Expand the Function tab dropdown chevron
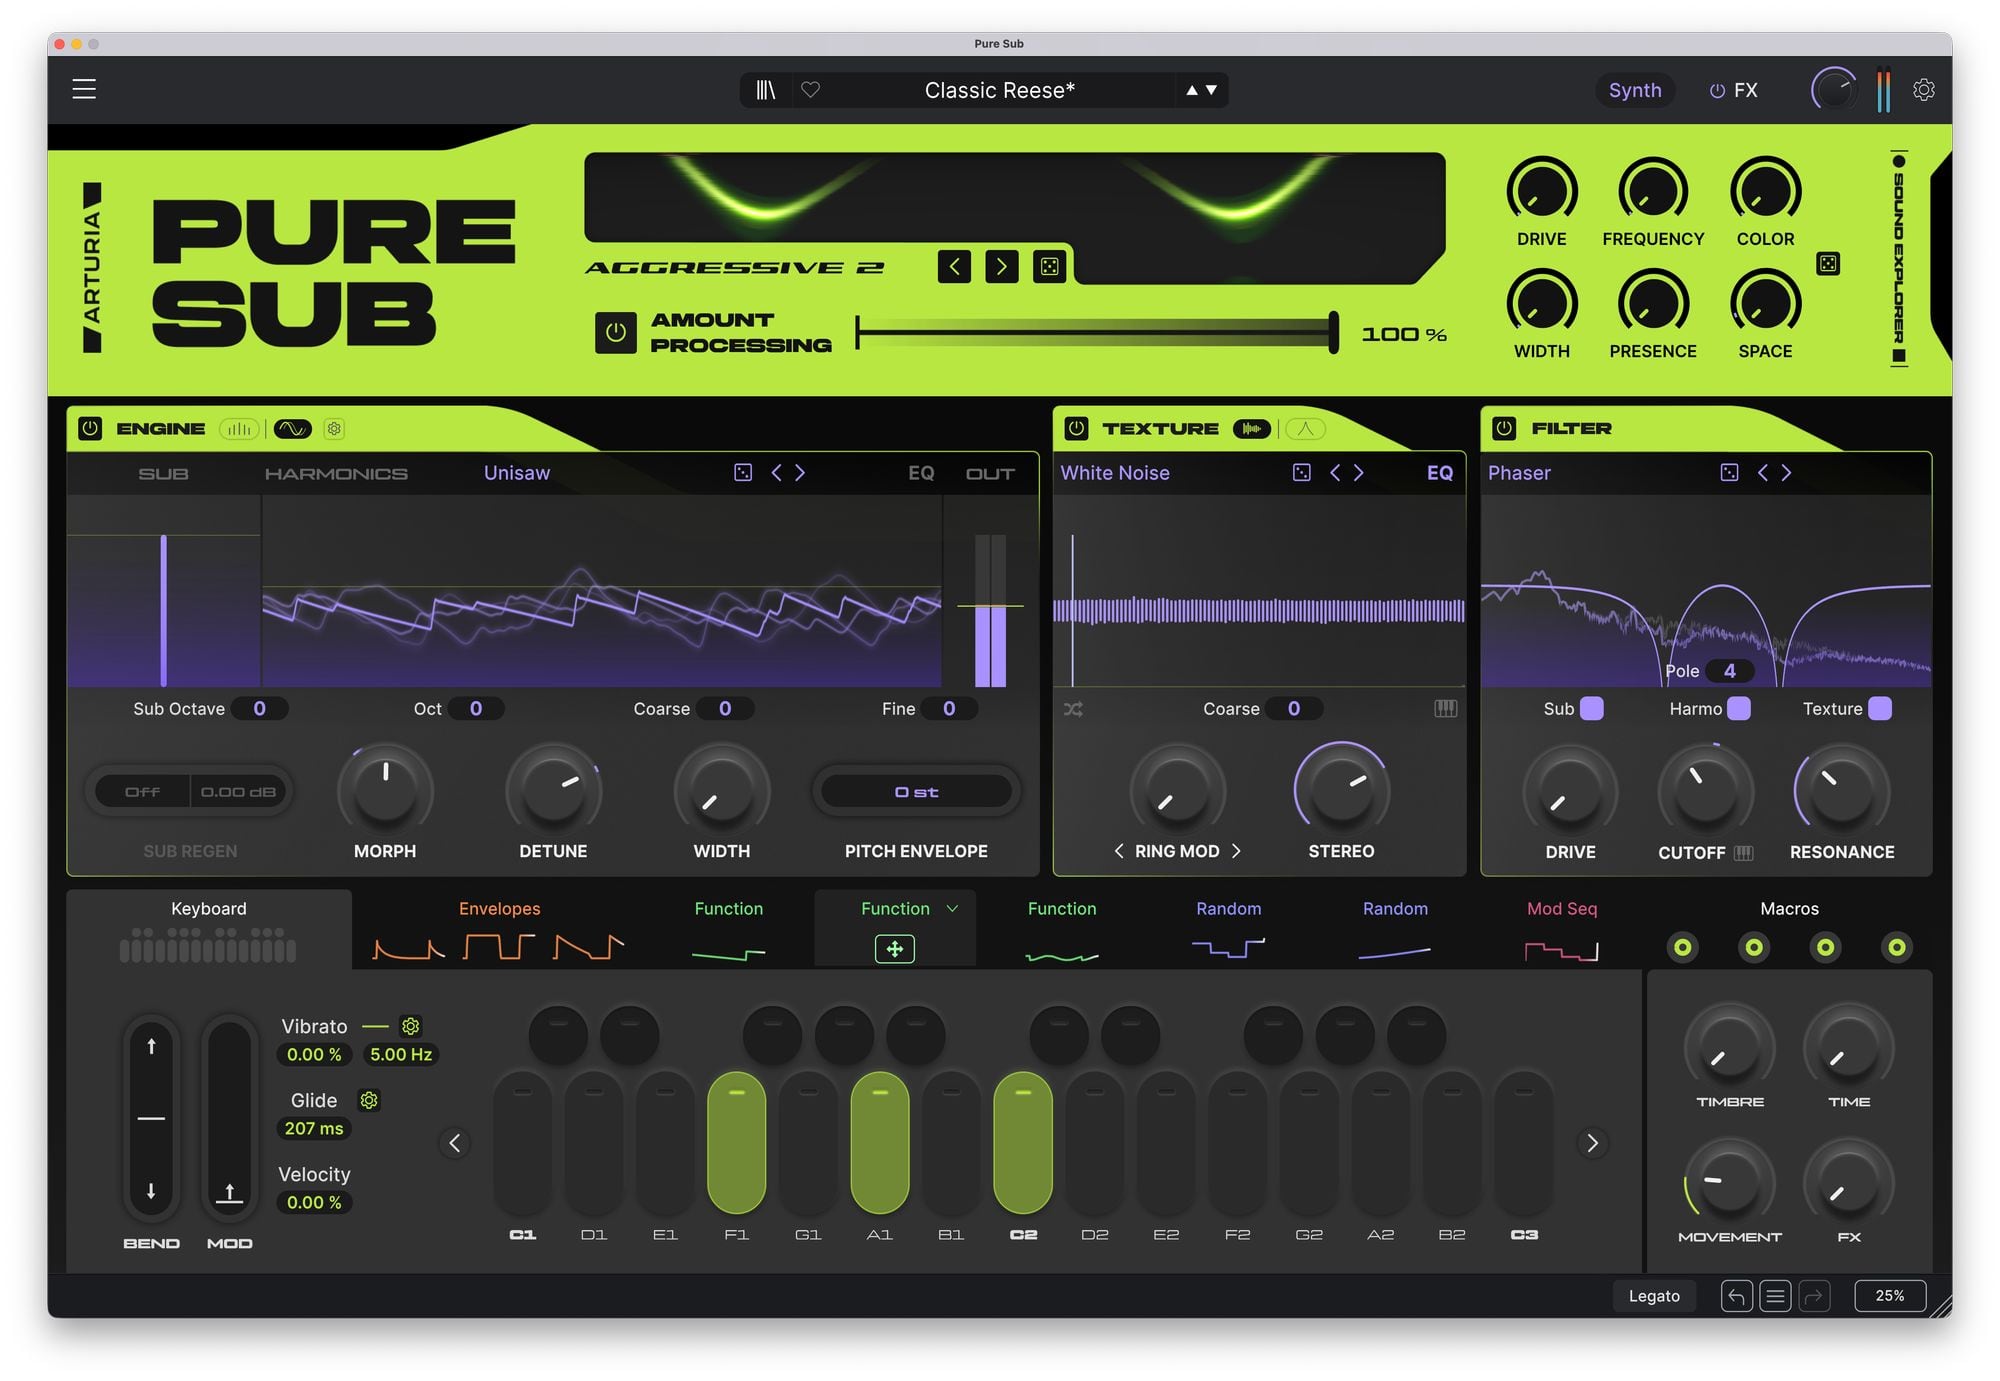The height and width of the screenshot is (1381, 2000). point(952,908)
